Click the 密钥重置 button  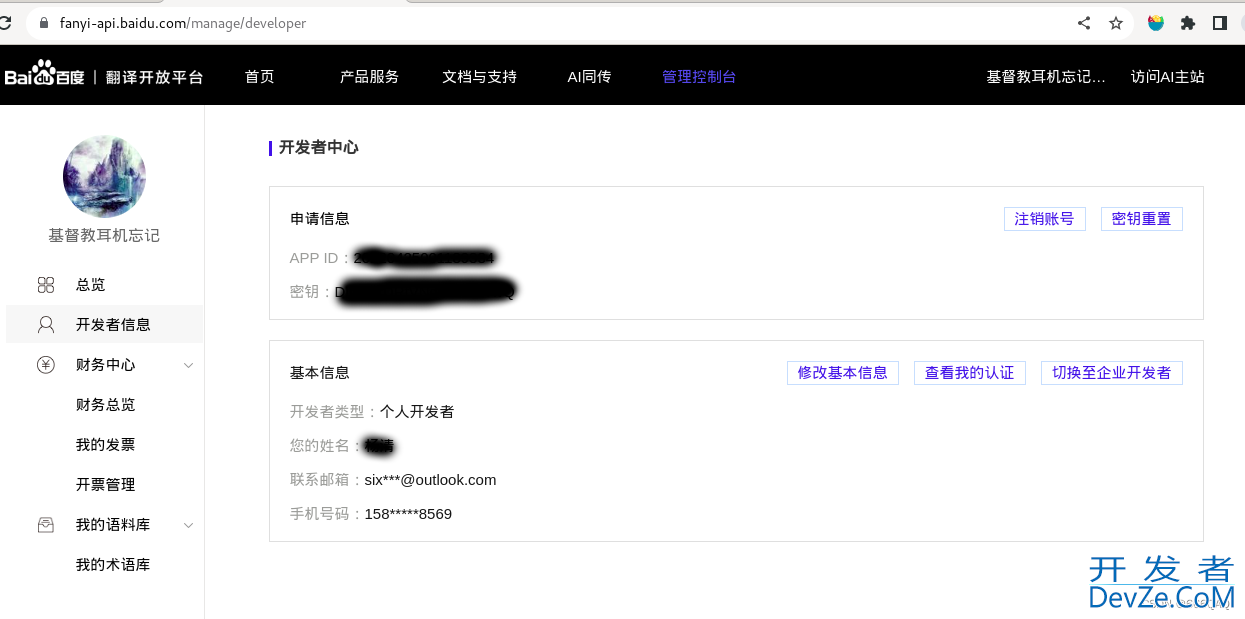[1142, 219]
